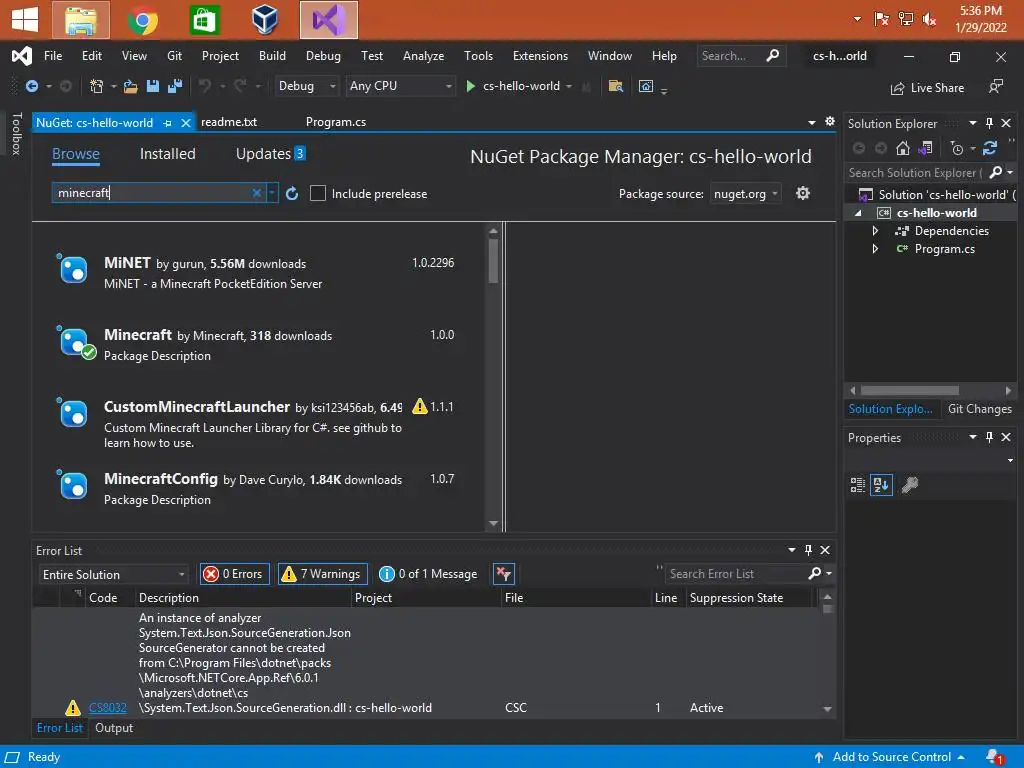Switch views icon in Solution Explorer toolbar
Viewport: 1024px width, 768px height.
point(925,148)
